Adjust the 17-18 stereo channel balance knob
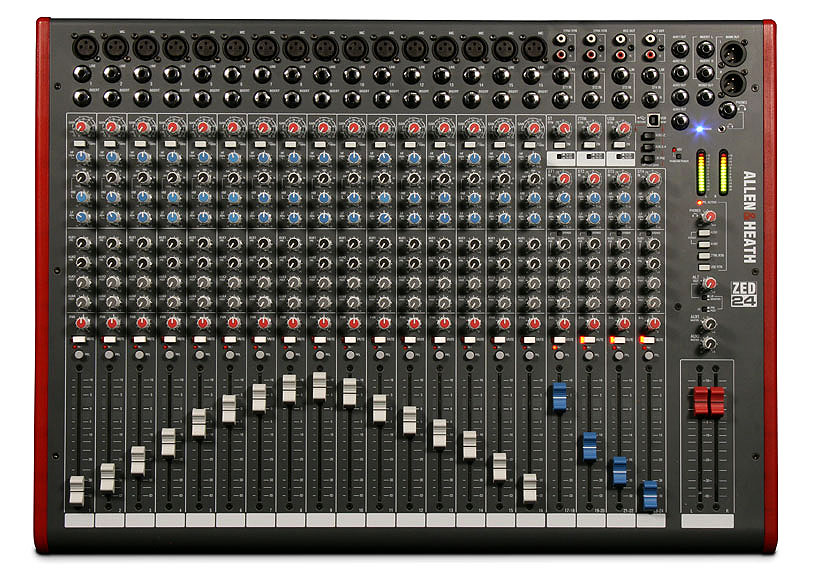 (564, 323)
